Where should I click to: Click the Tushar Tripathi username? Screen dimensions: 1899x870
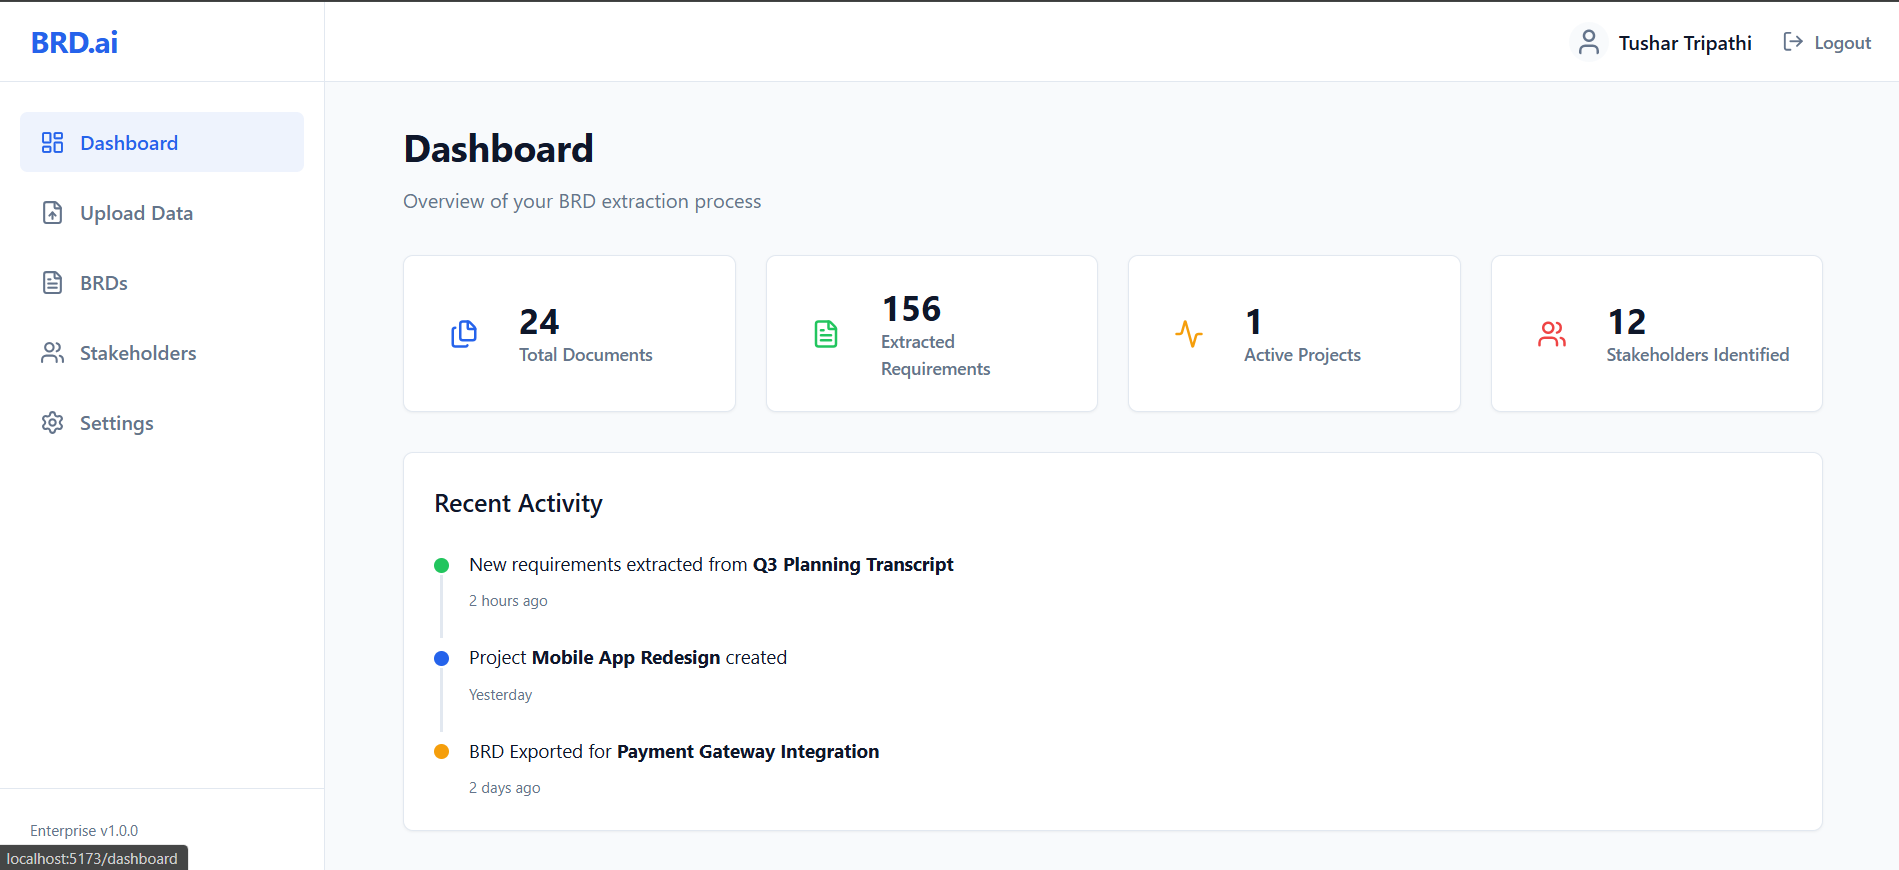1684,43
